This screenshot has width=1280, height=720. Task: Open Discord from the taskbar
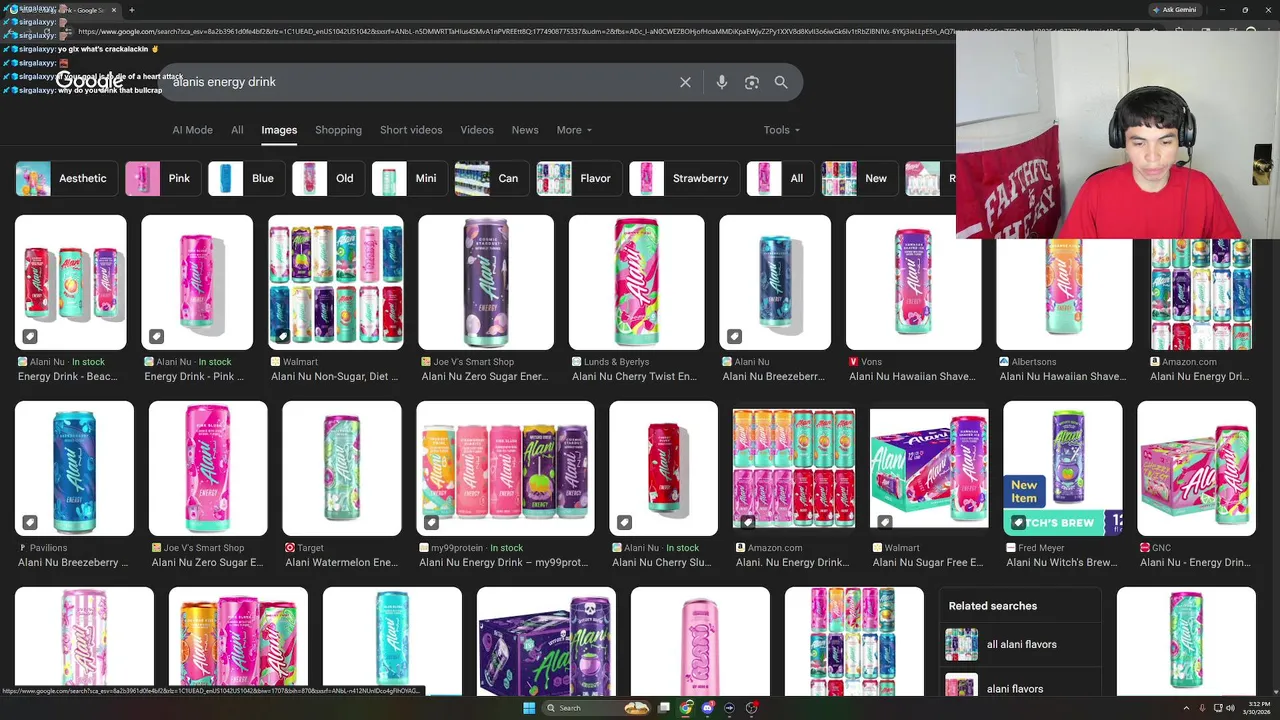click(708, 708)
